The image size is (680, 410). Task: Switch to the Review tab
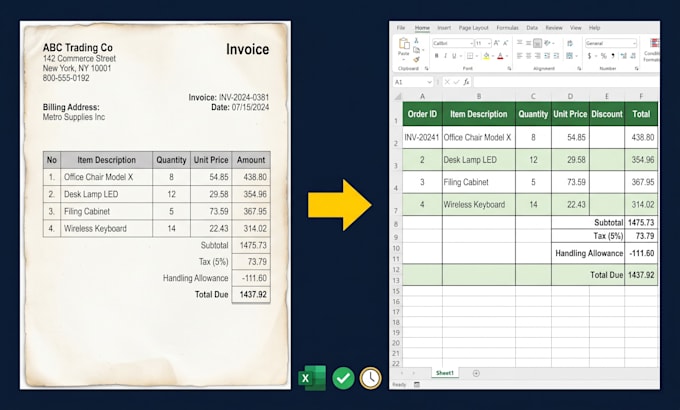pyautogui.click(x=554, y=28)
